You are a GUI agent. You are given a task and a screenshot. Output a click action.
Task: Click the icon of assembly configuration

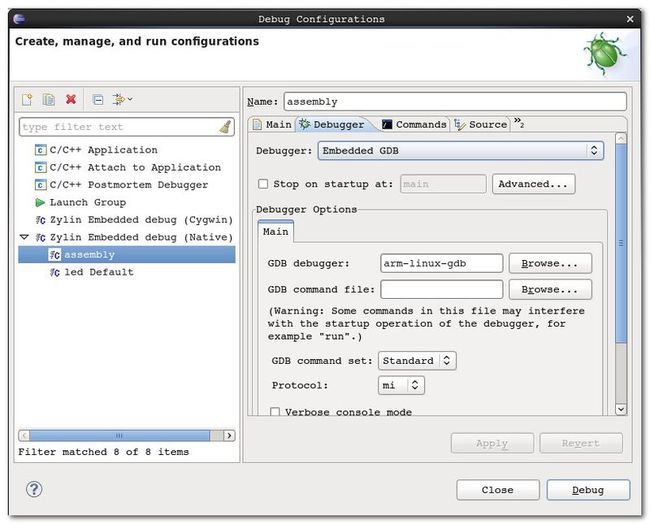[x=55, y=255]
